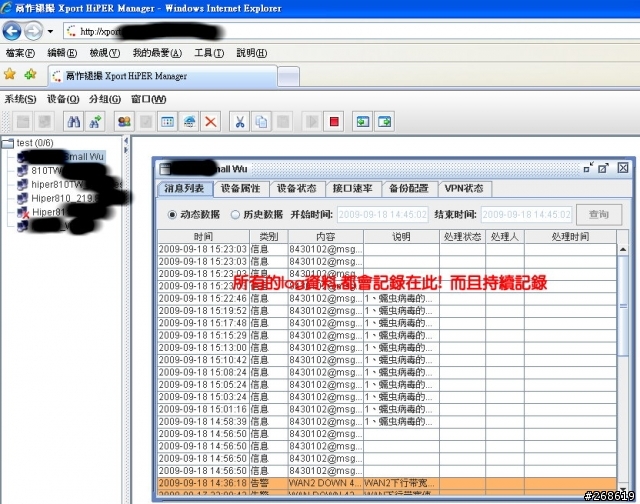Select the 动态数据 radio button
Image resolution: width=640 pixels, height=504 pixels.
(x=172, y=215)
